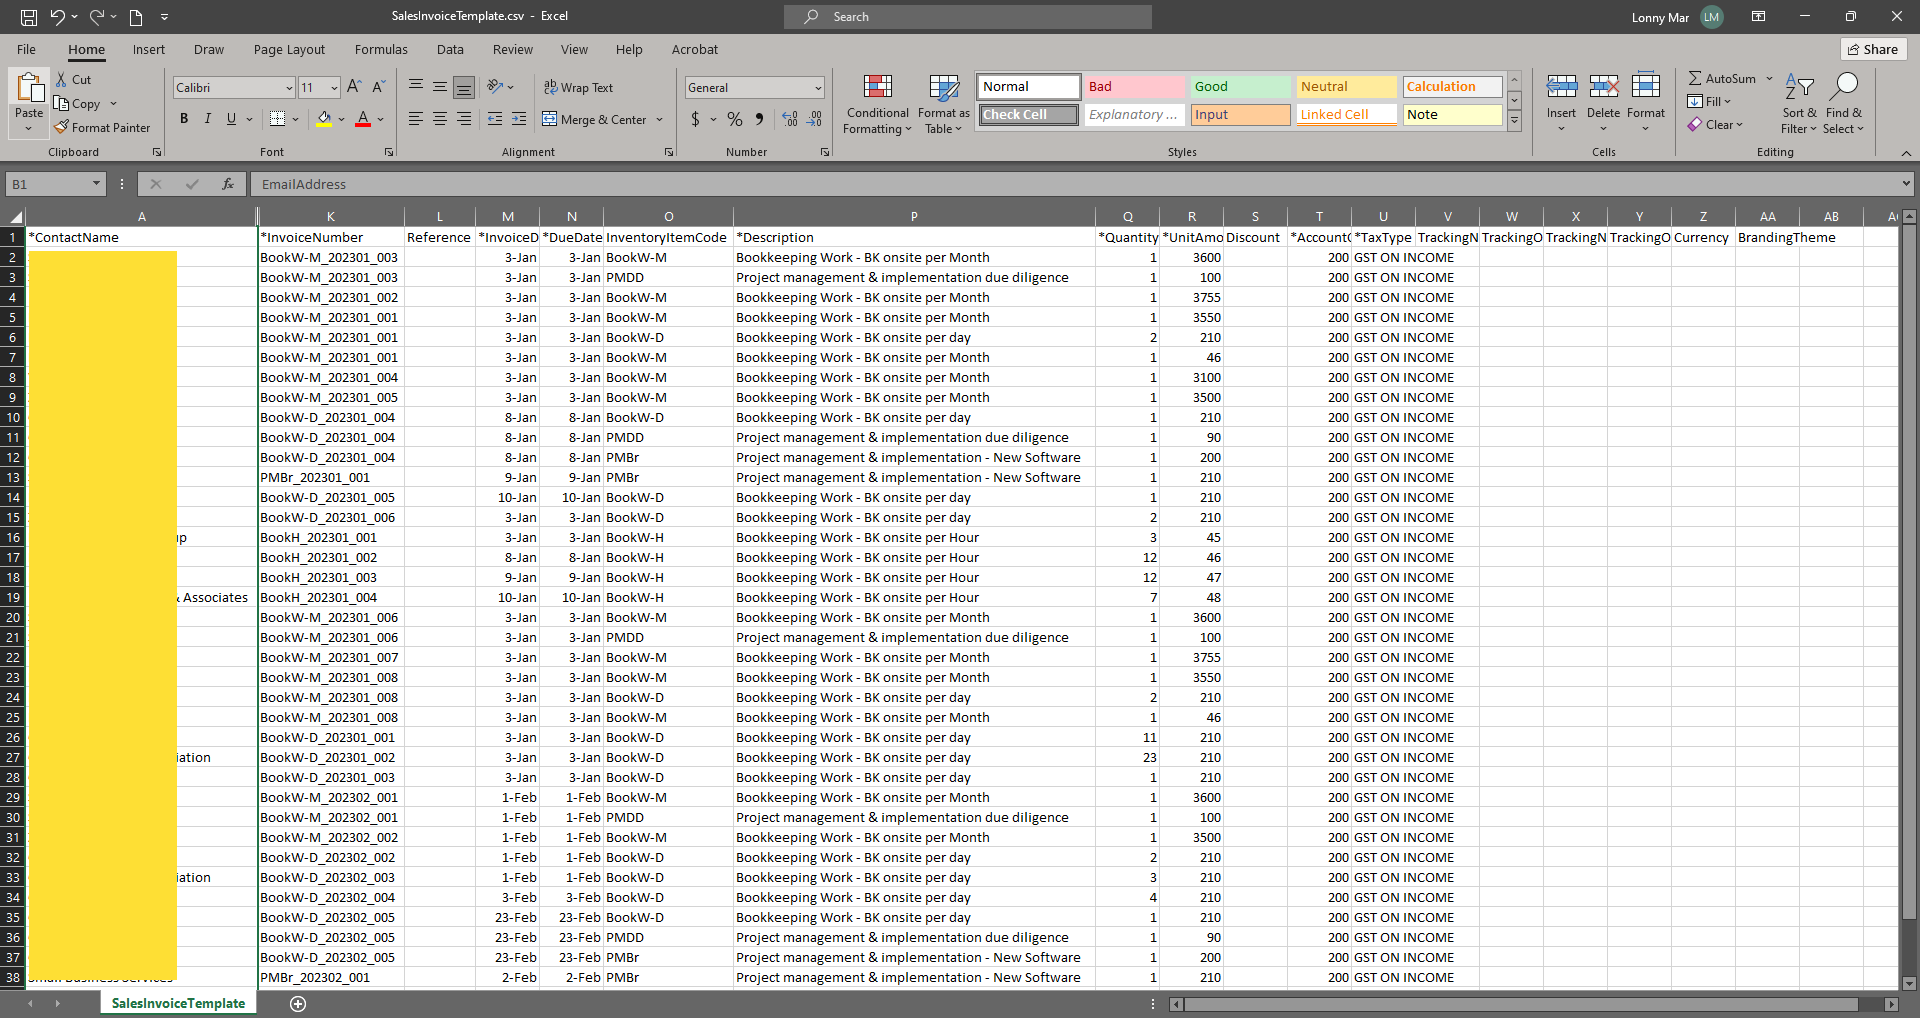1920x1018 pixels.
Task: Open the font name dropdown
Action: point(289,88)
